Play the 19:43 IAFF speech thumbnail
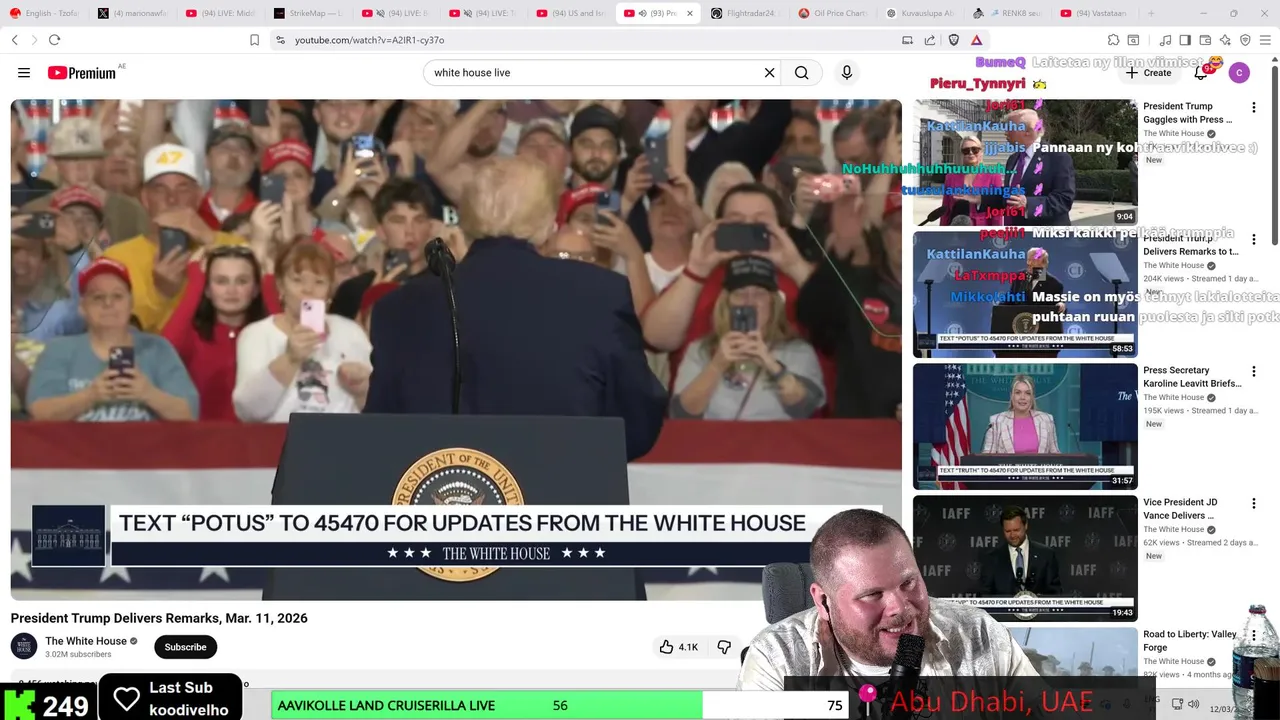 click(1025, 558)
